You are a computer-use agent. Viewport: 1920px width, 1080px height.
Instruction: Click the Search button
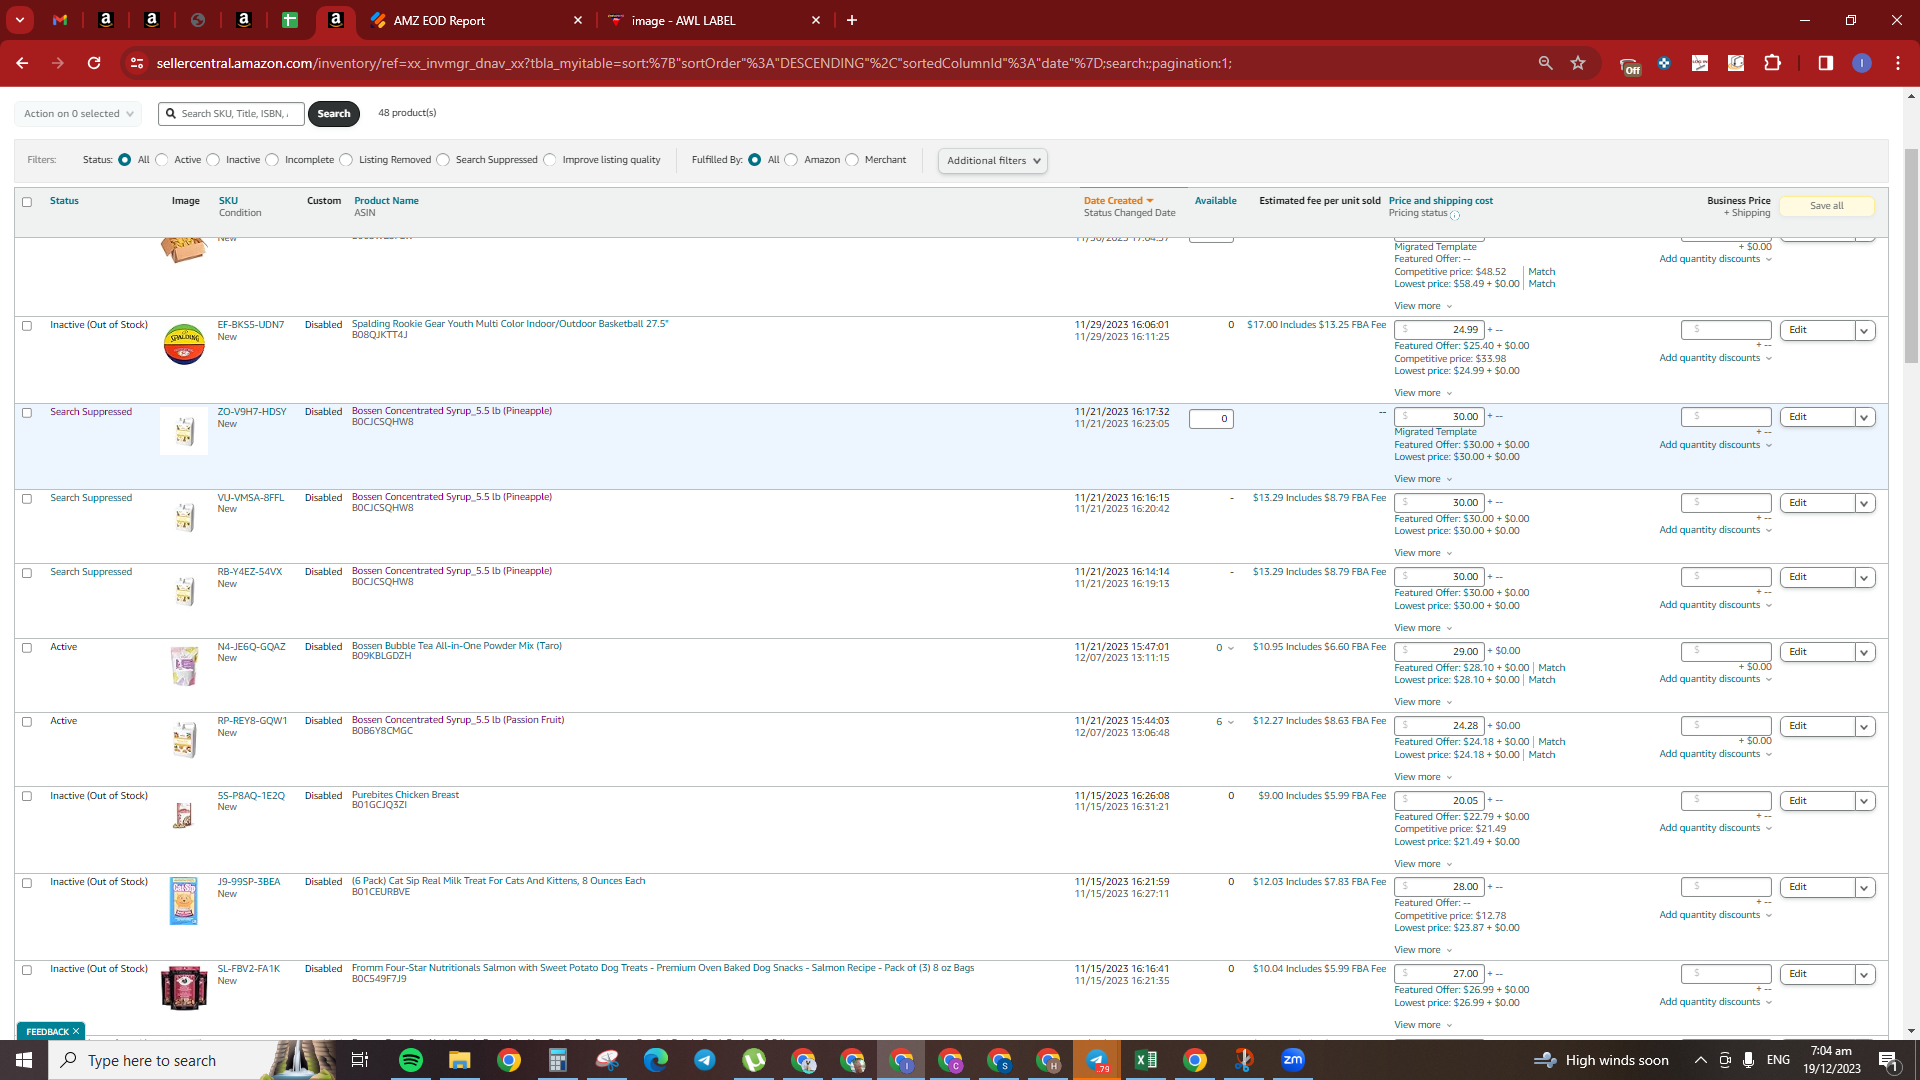click(334, 114)
